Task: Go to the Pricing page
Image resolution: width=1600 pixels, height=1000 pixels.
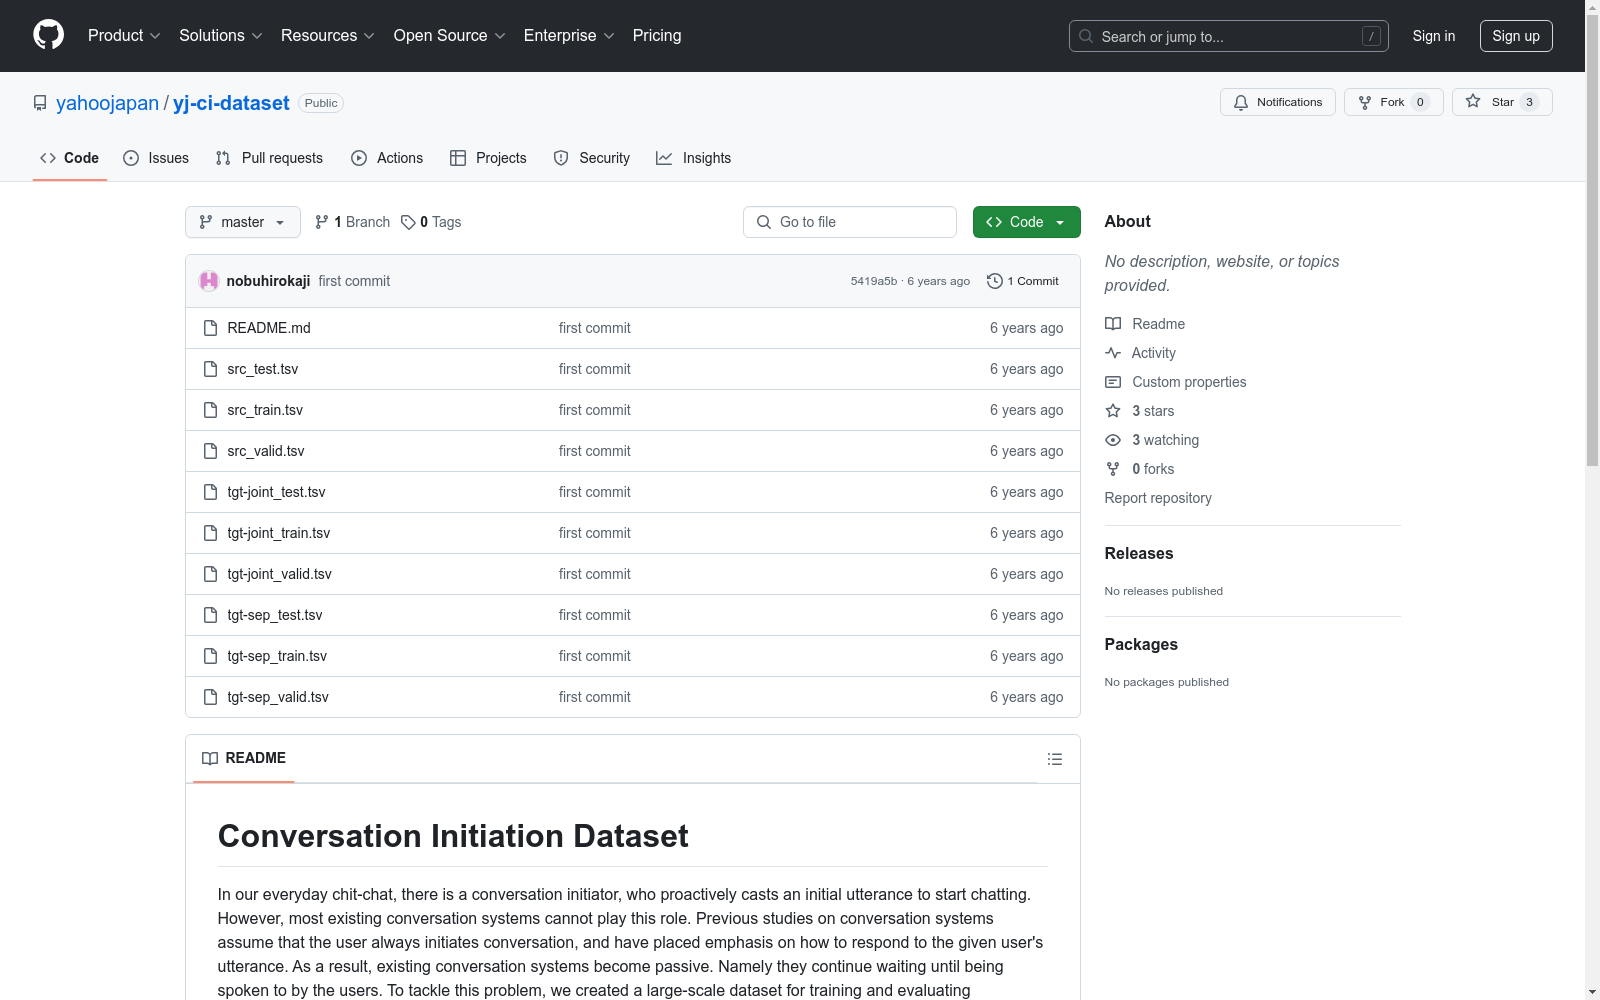Action: tap(657, 35)
